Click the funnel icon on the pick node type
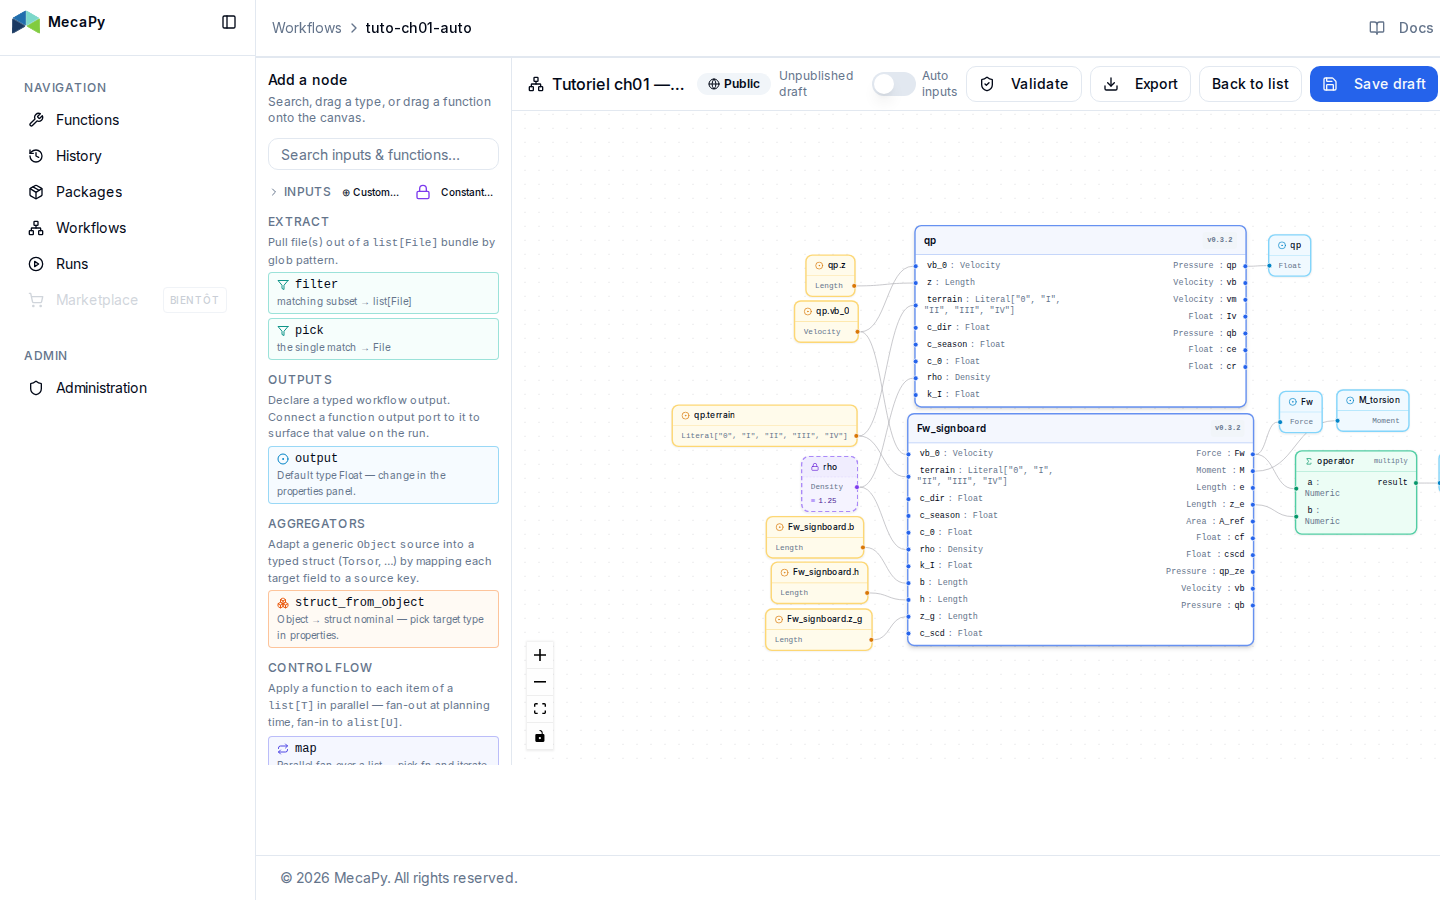Screen dimensions: 1440x900 (283, 331)
